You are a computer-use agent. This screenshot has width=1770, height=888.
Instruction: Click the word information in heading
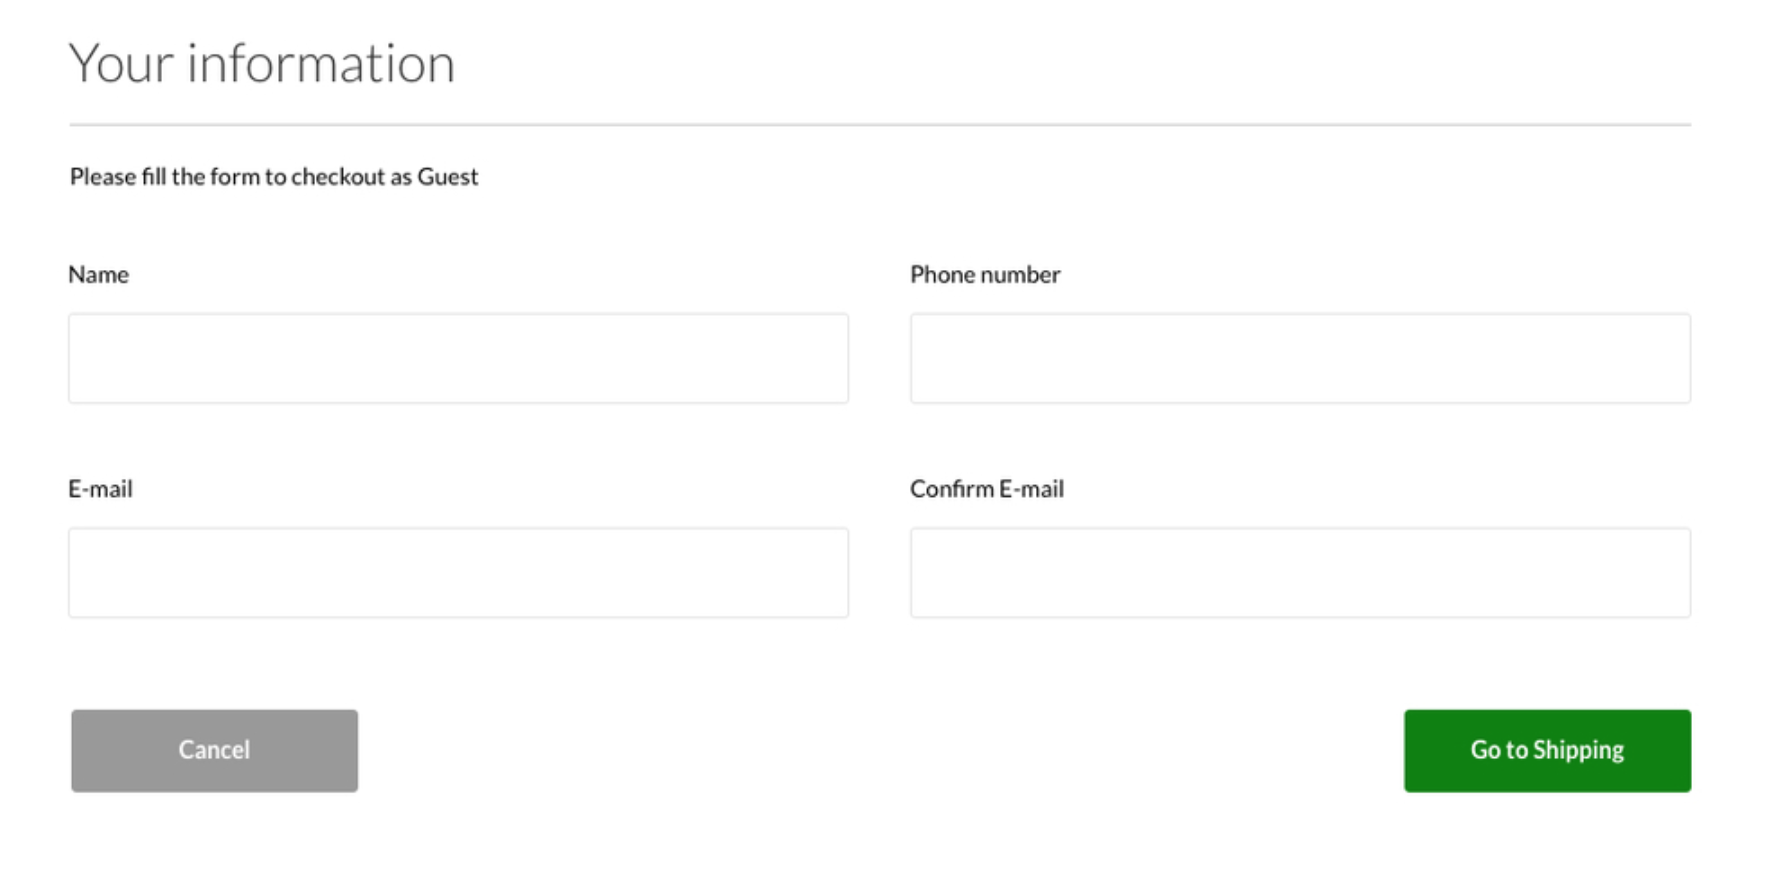click(x=321, y=63)
